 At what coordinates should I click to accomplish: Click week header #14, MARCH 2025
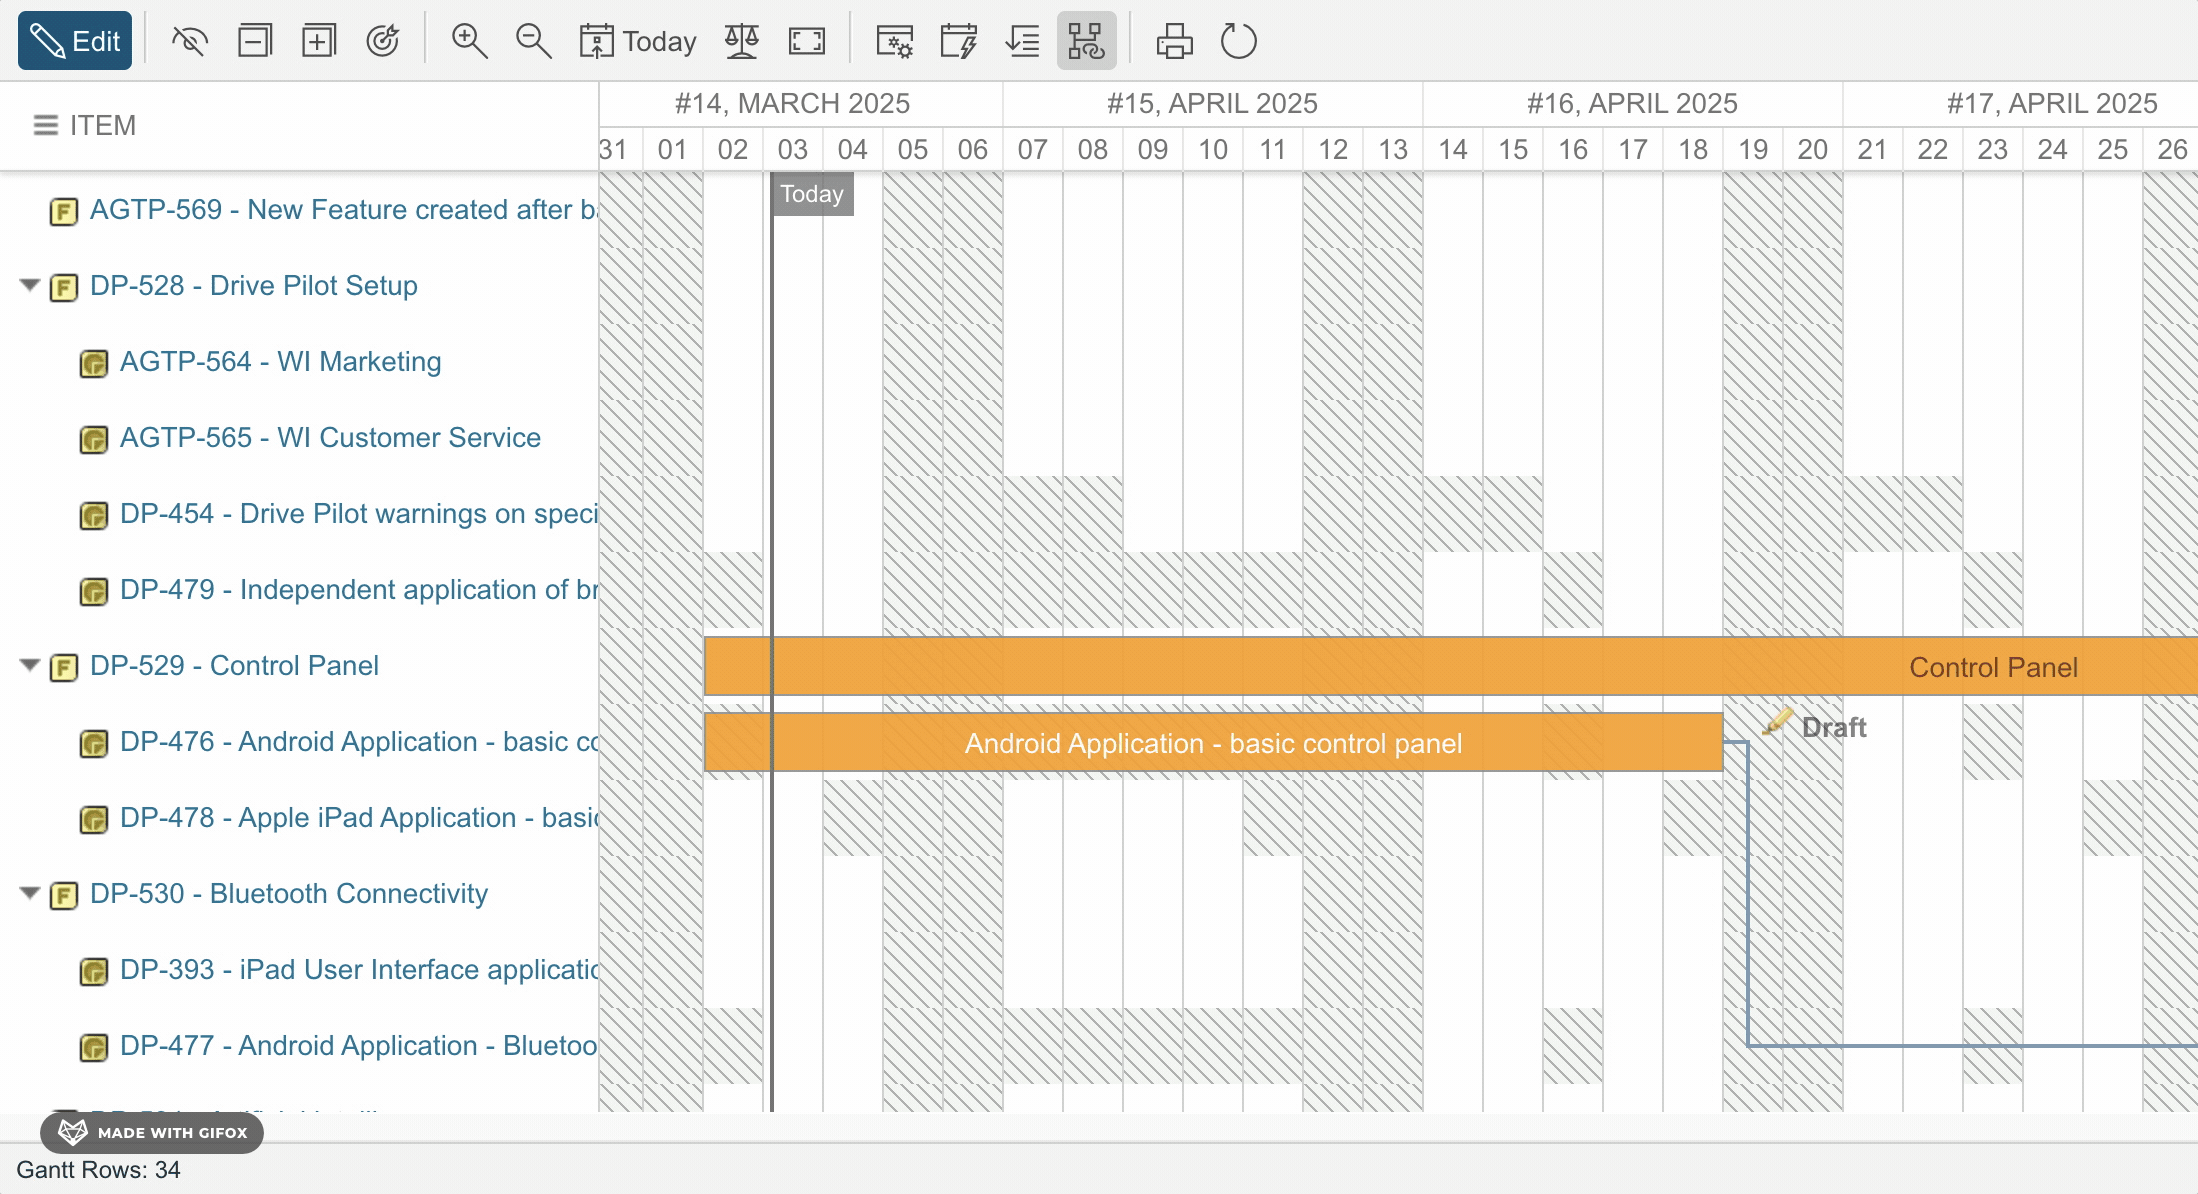click(792, 103)
